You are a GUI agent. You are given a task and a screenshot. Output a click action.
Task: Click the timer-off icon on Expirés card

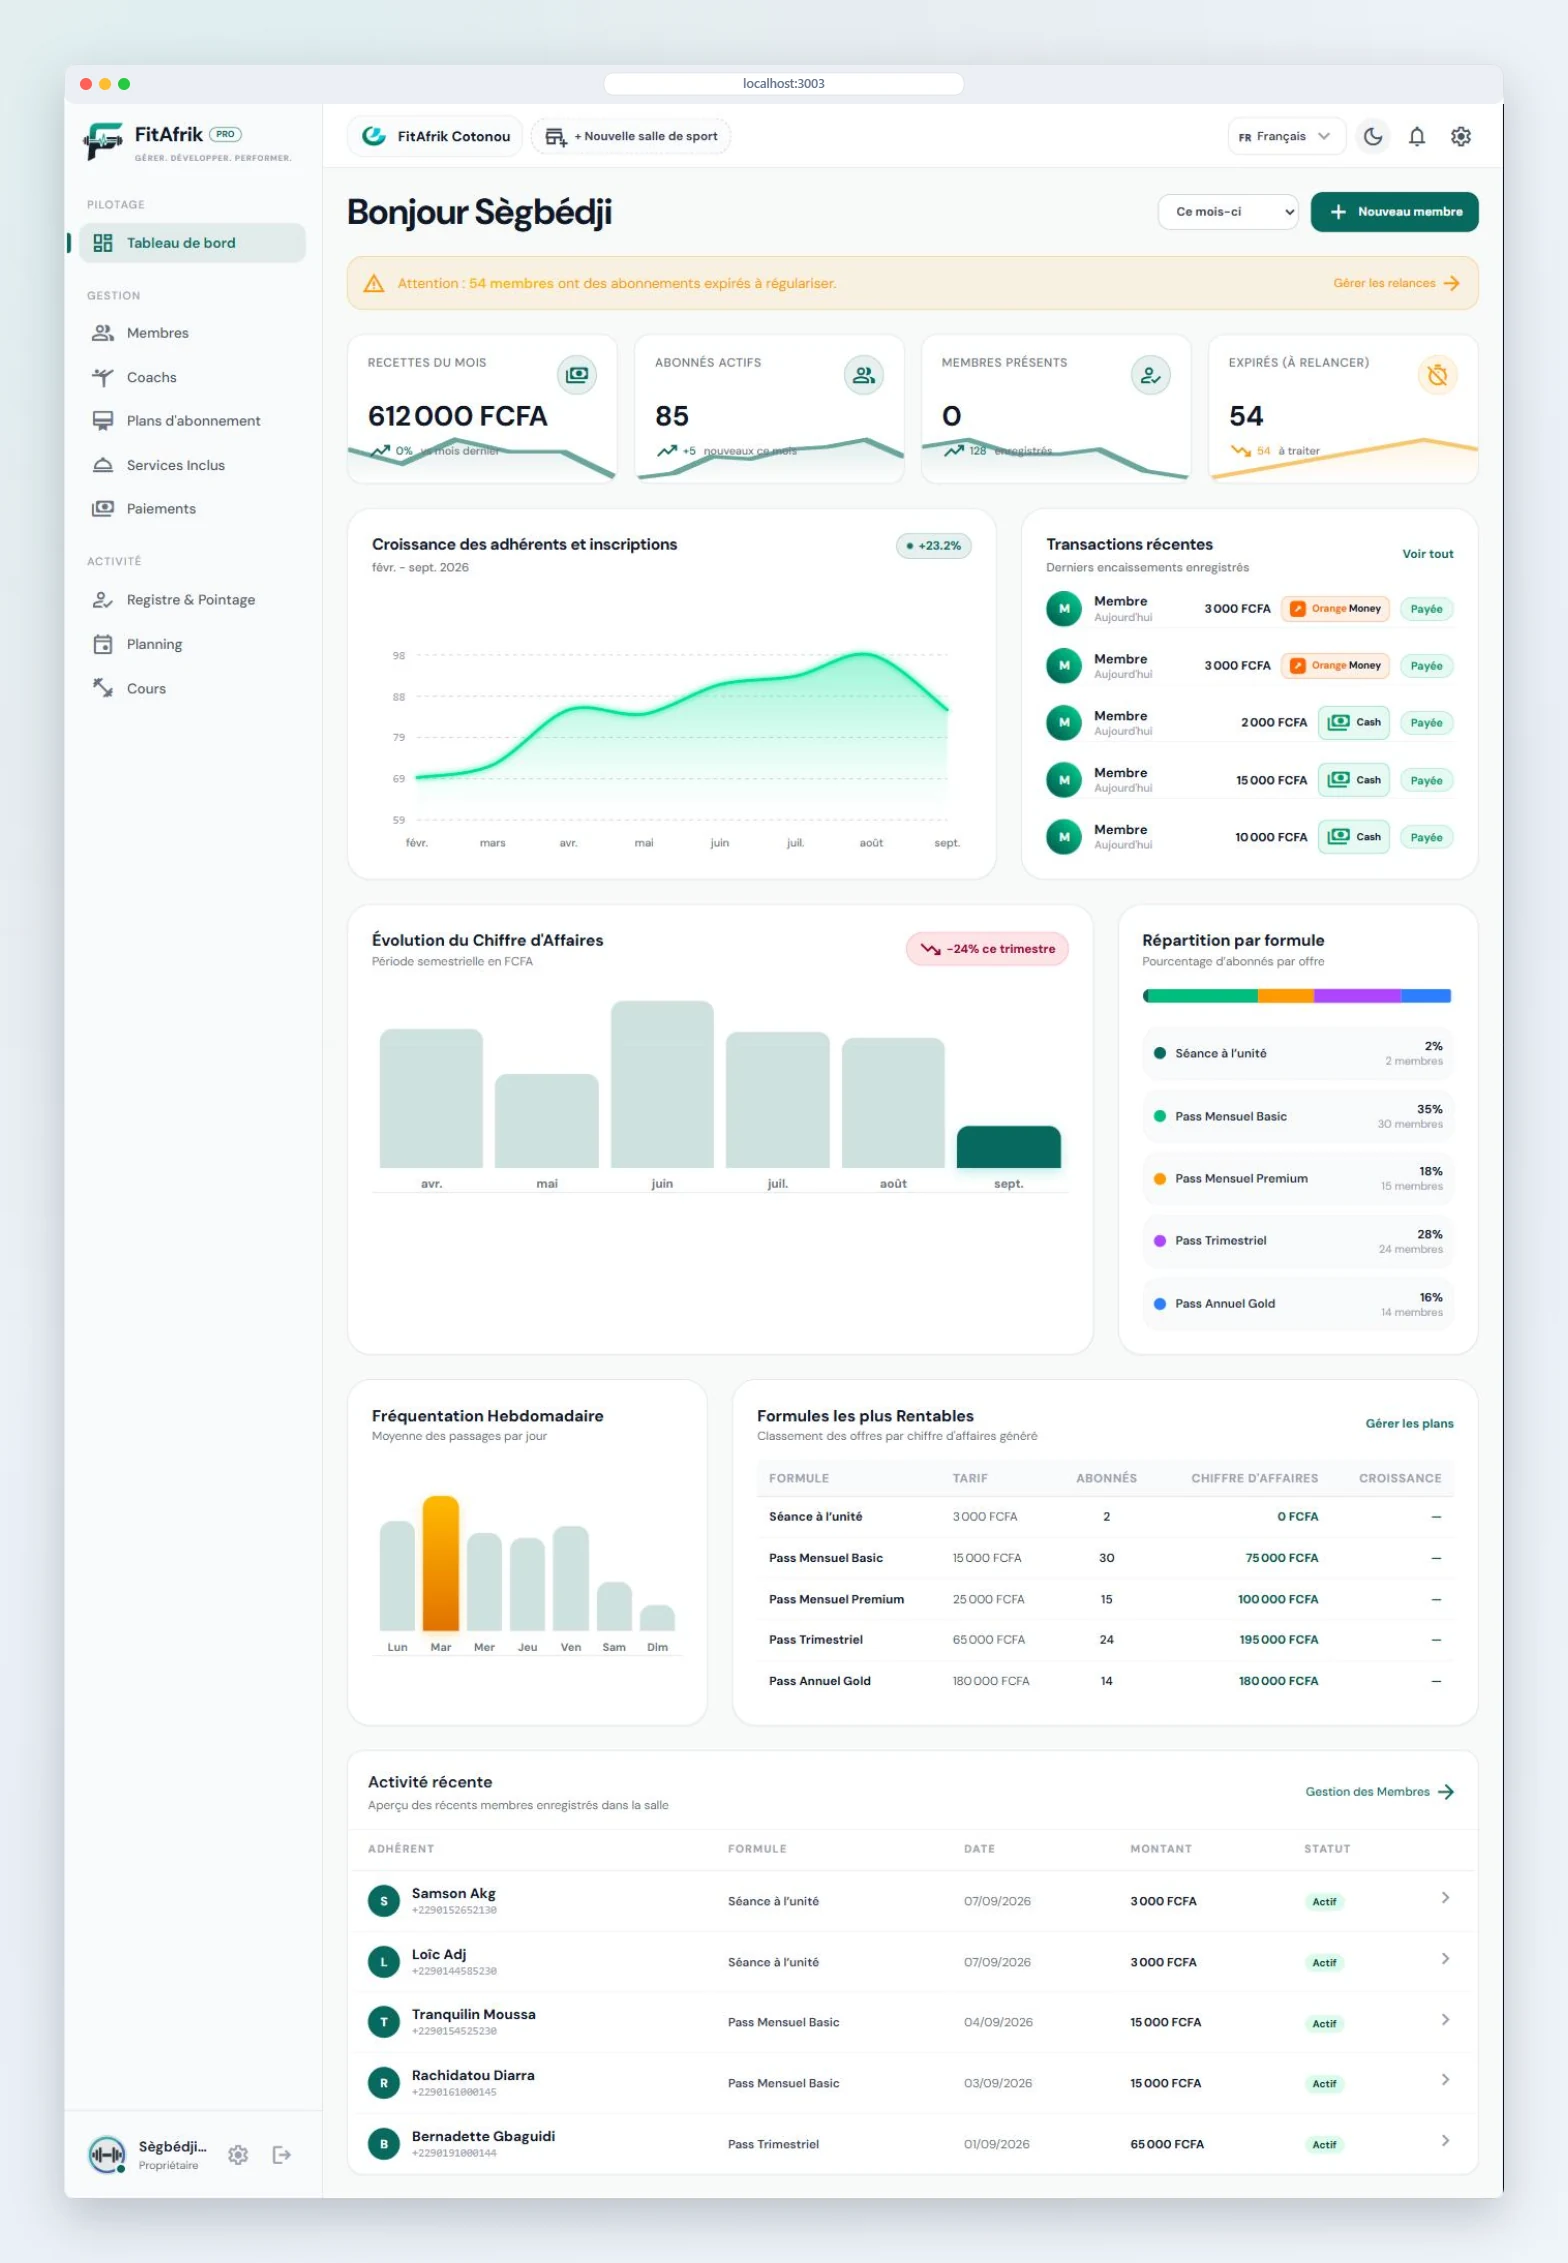tap(1438, 375)
